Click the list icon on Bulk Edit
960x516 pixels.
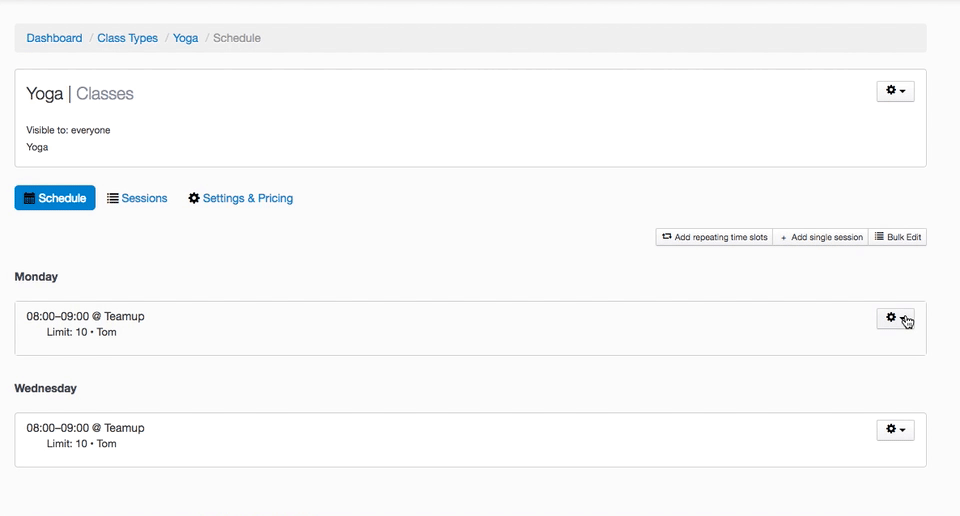point(879,237)
